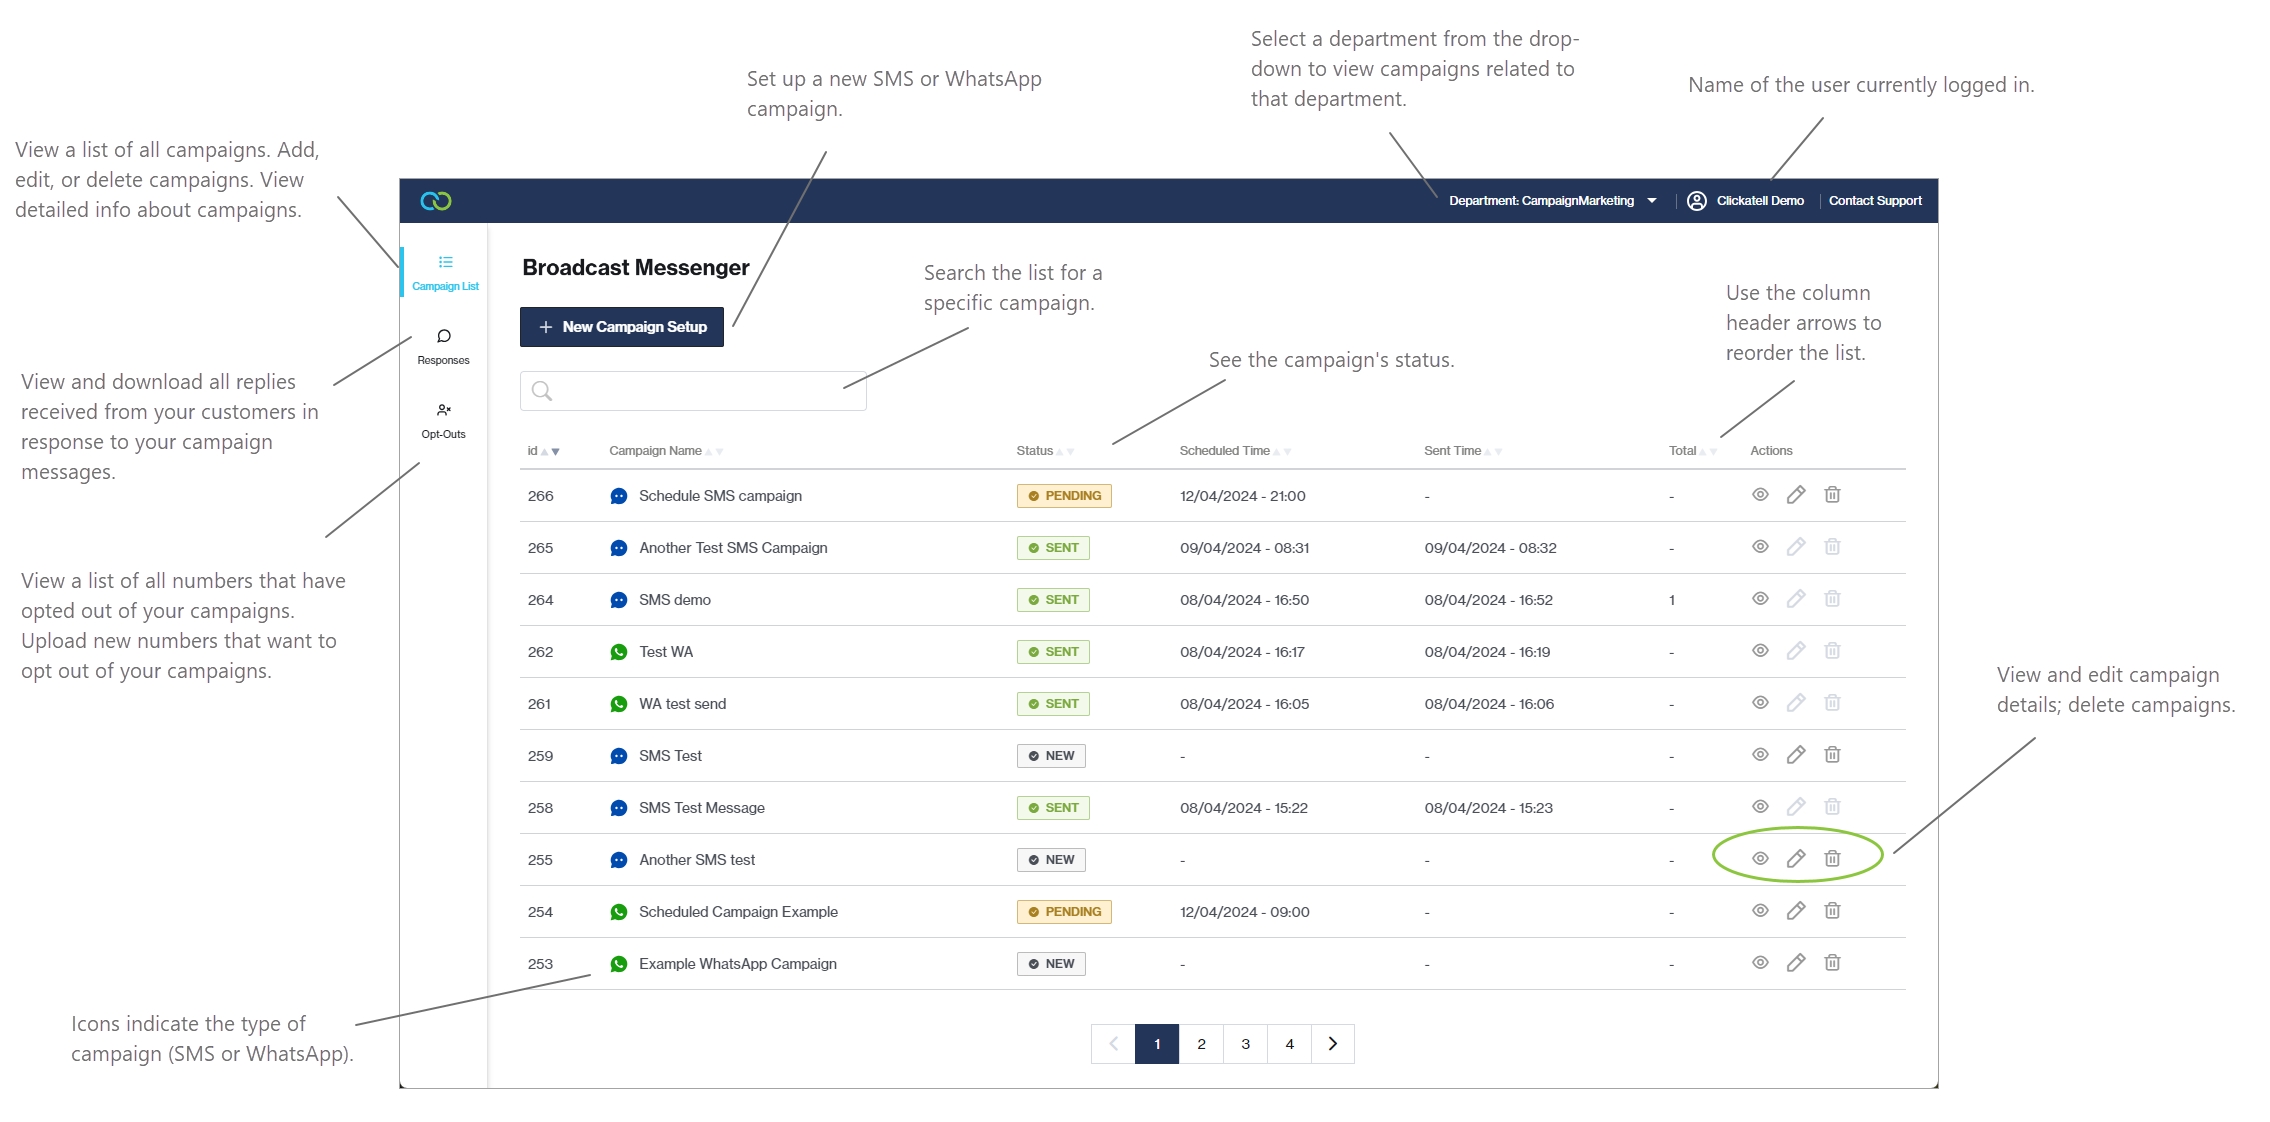2270x1122 pixels.
Task: Delete the SMS Test campaign (id 259)
Action: point(1832,755)
